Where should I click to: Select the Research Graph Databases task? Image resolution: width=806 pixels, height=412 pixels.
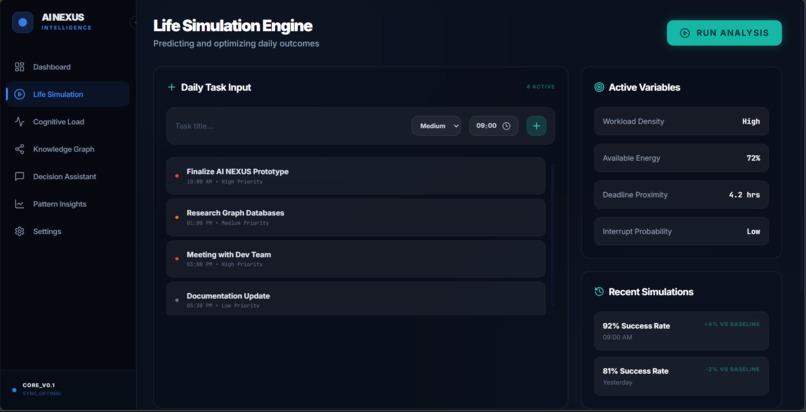(356, 217)
